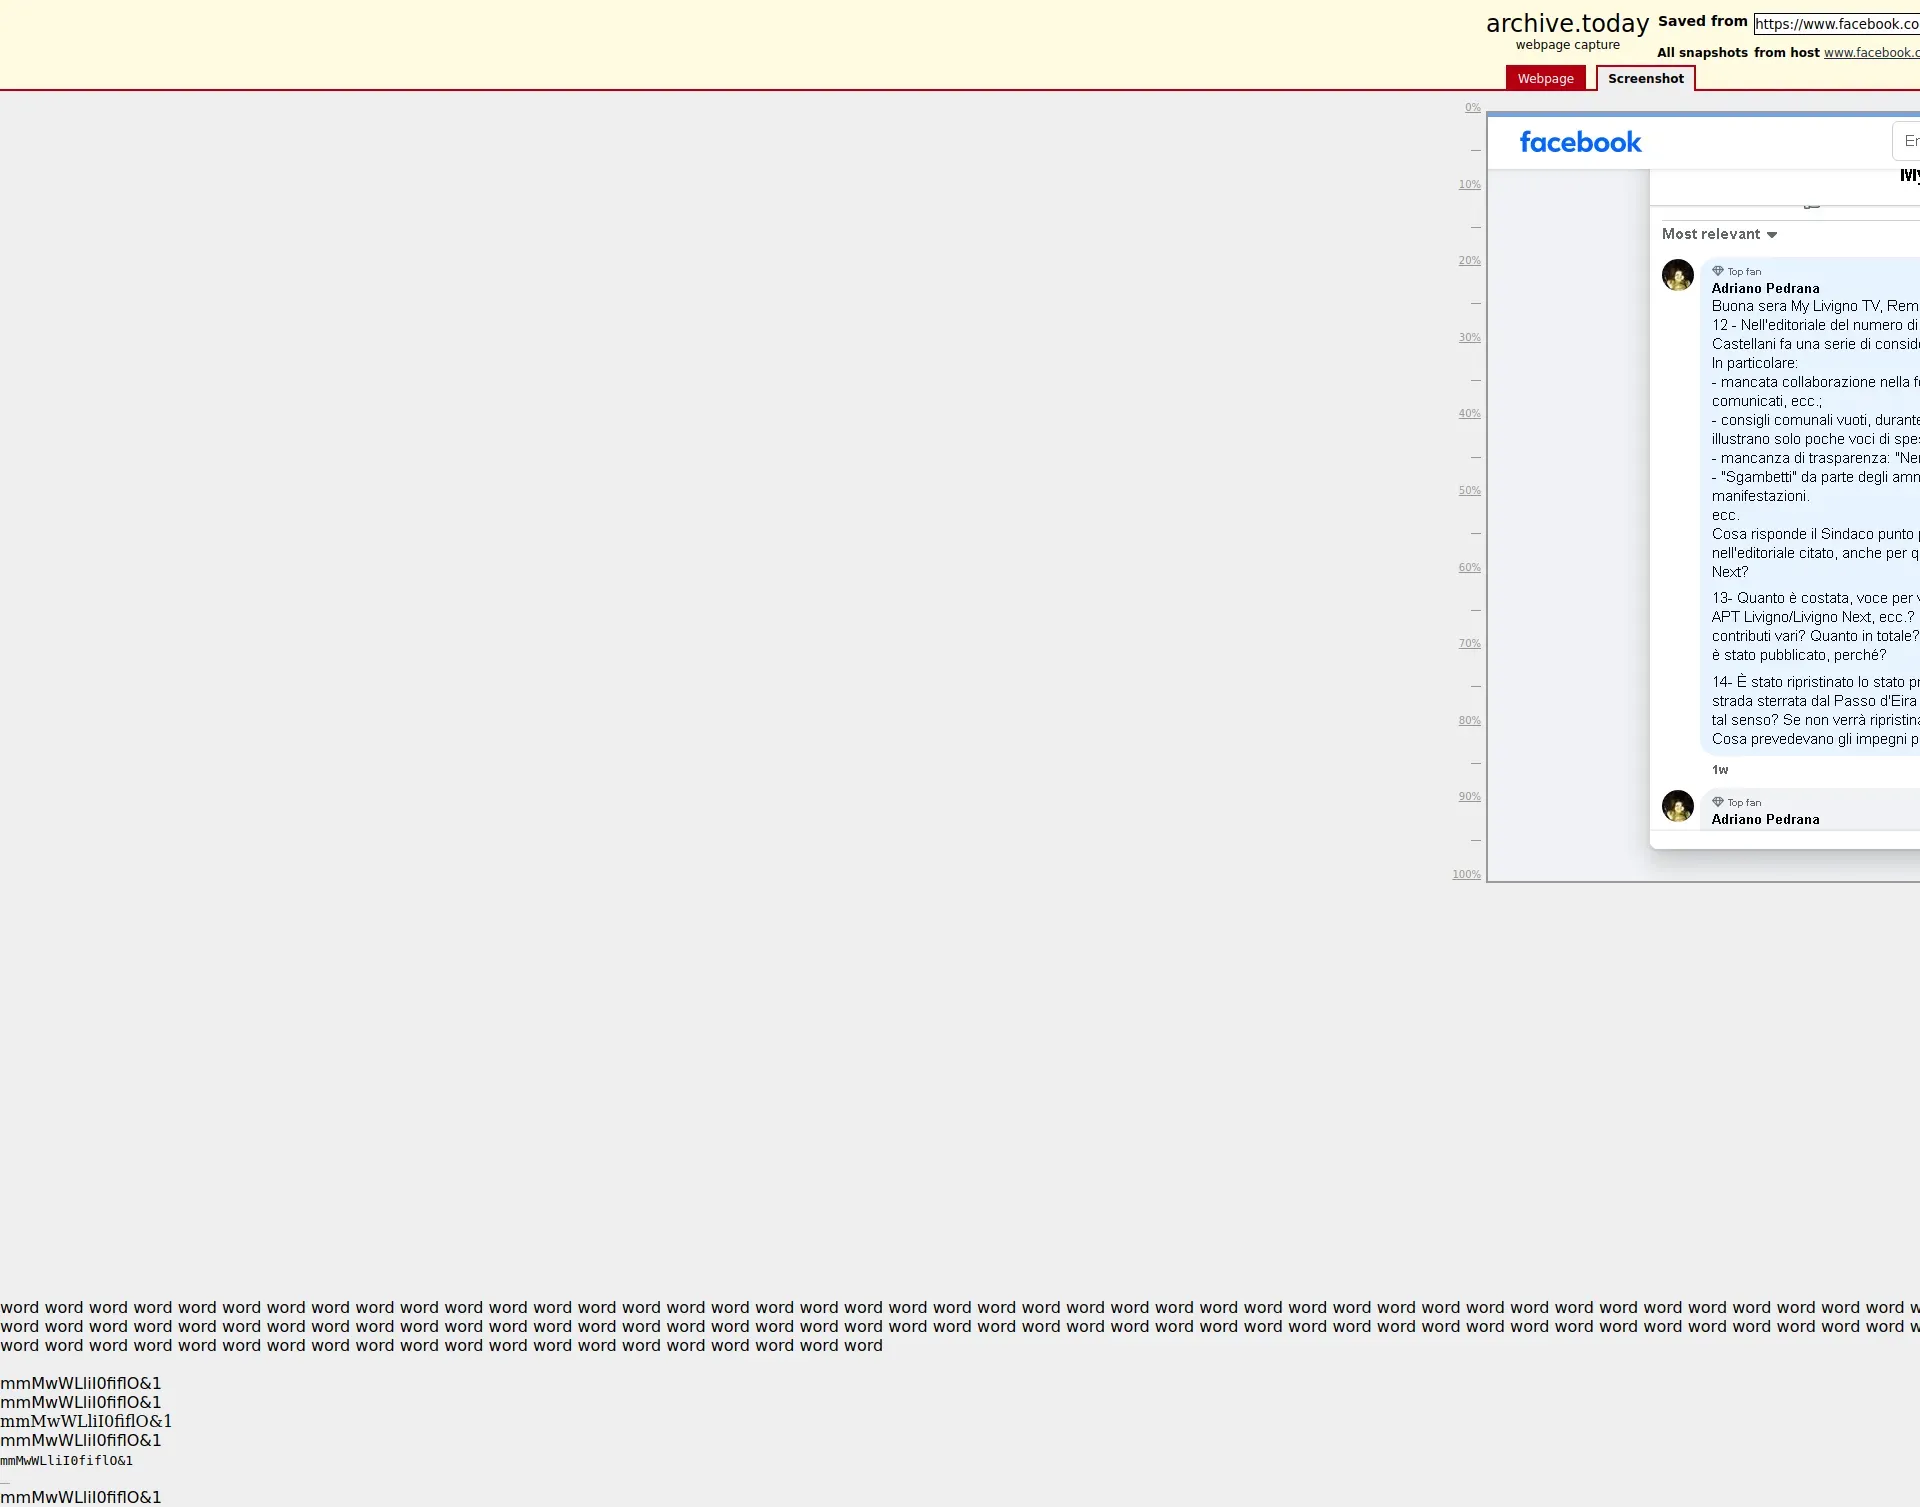Jump to 0% scroll marker

pyautogui.click(x=1472, y=108)
